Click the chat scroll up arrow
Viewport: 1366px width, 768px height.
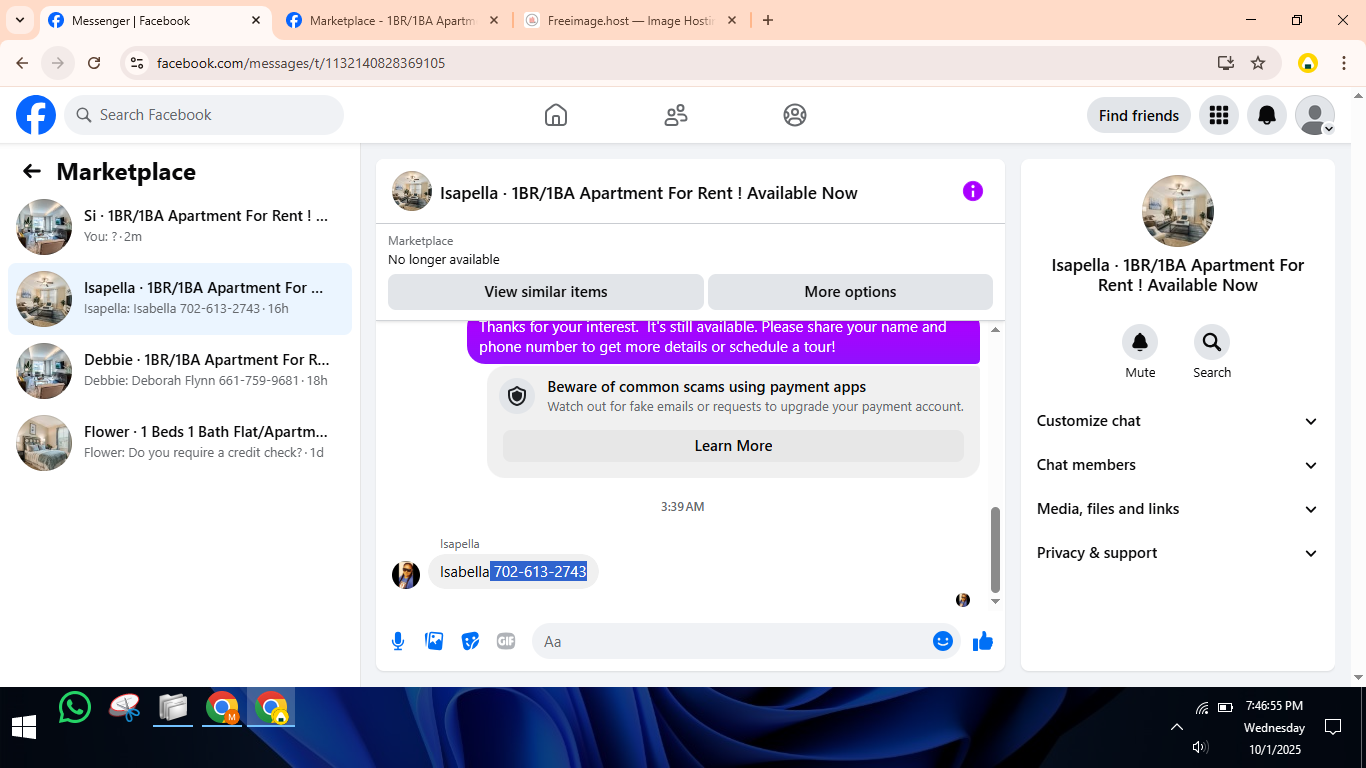click(x=994, y=329)
